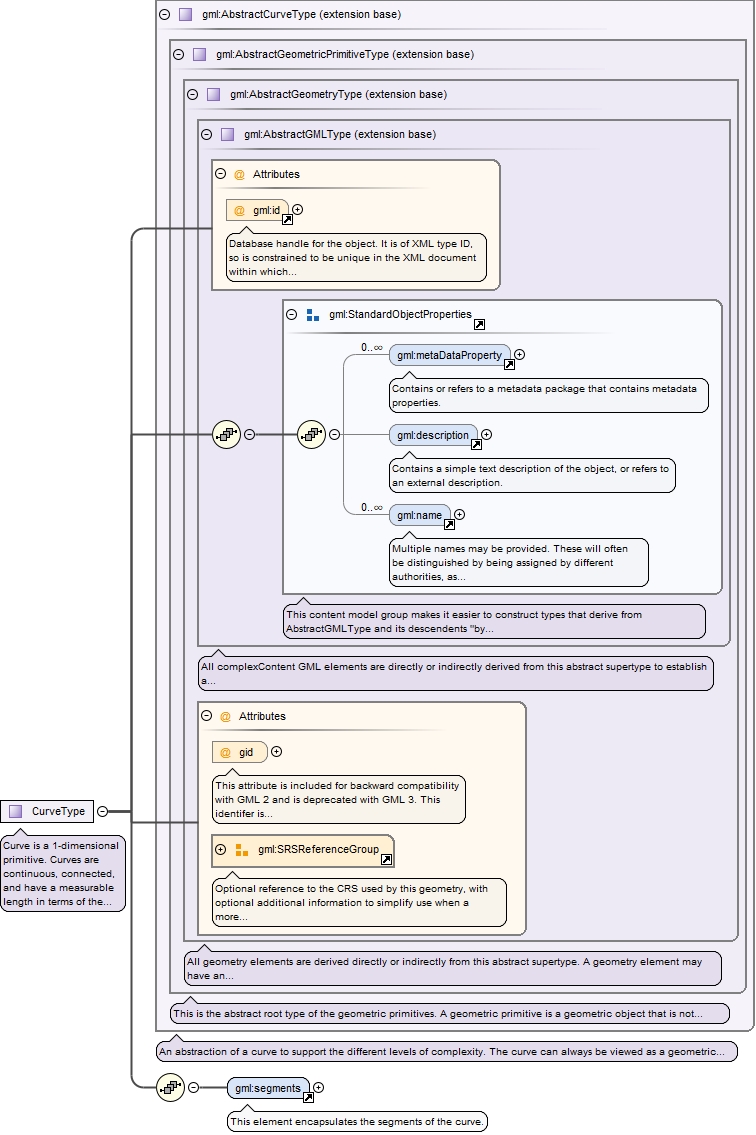Follow gml:SRSReferenceGroup reference arrow
Screen dimensions: 756x1135
pos(387,859)
